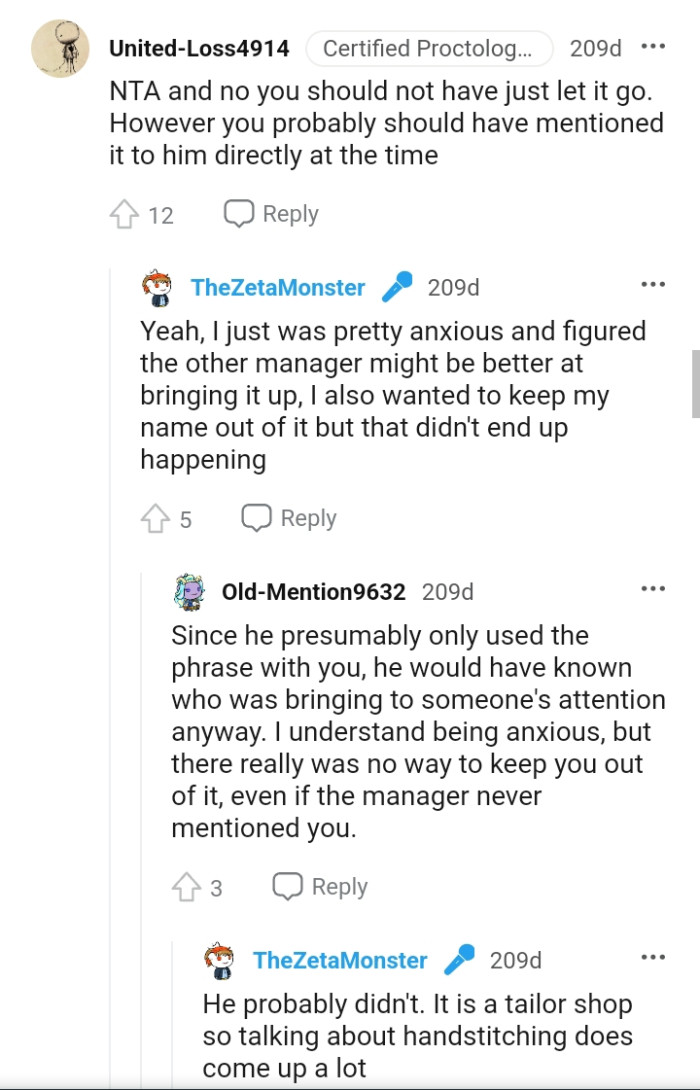Upvote Old-Mention9632's comment showing 3 votes
700x1090 pixels.
pyautogui.click(x=188, y=886)
